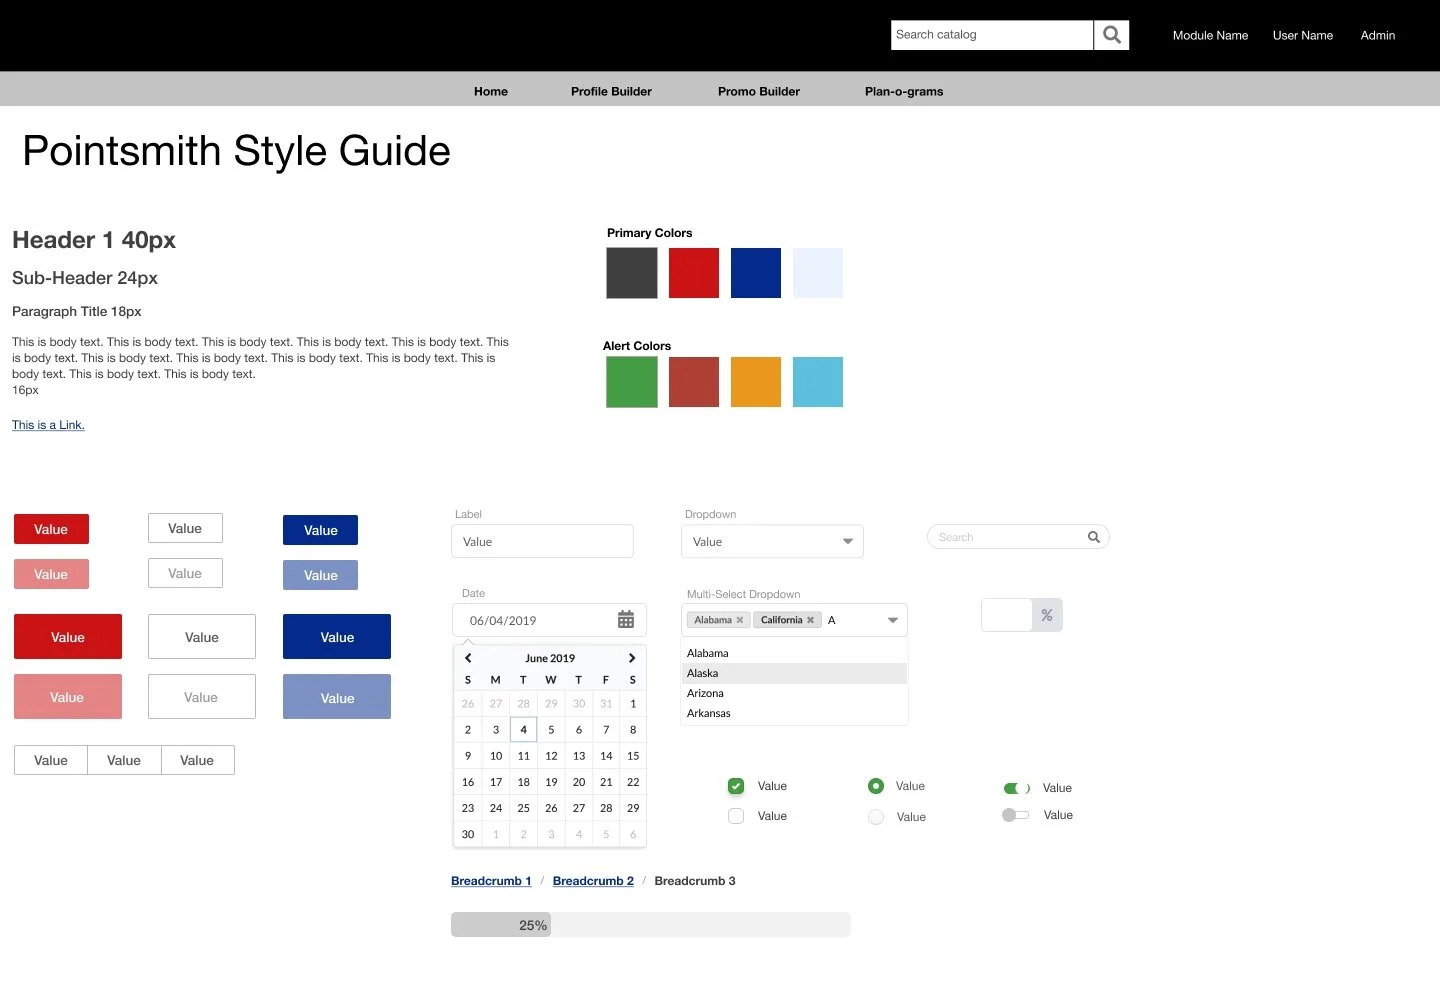This screenshot has width=1440, height=992.
Task: Open the Dropdown Value select
Action: pyautogui.click(x=772, y=541)
